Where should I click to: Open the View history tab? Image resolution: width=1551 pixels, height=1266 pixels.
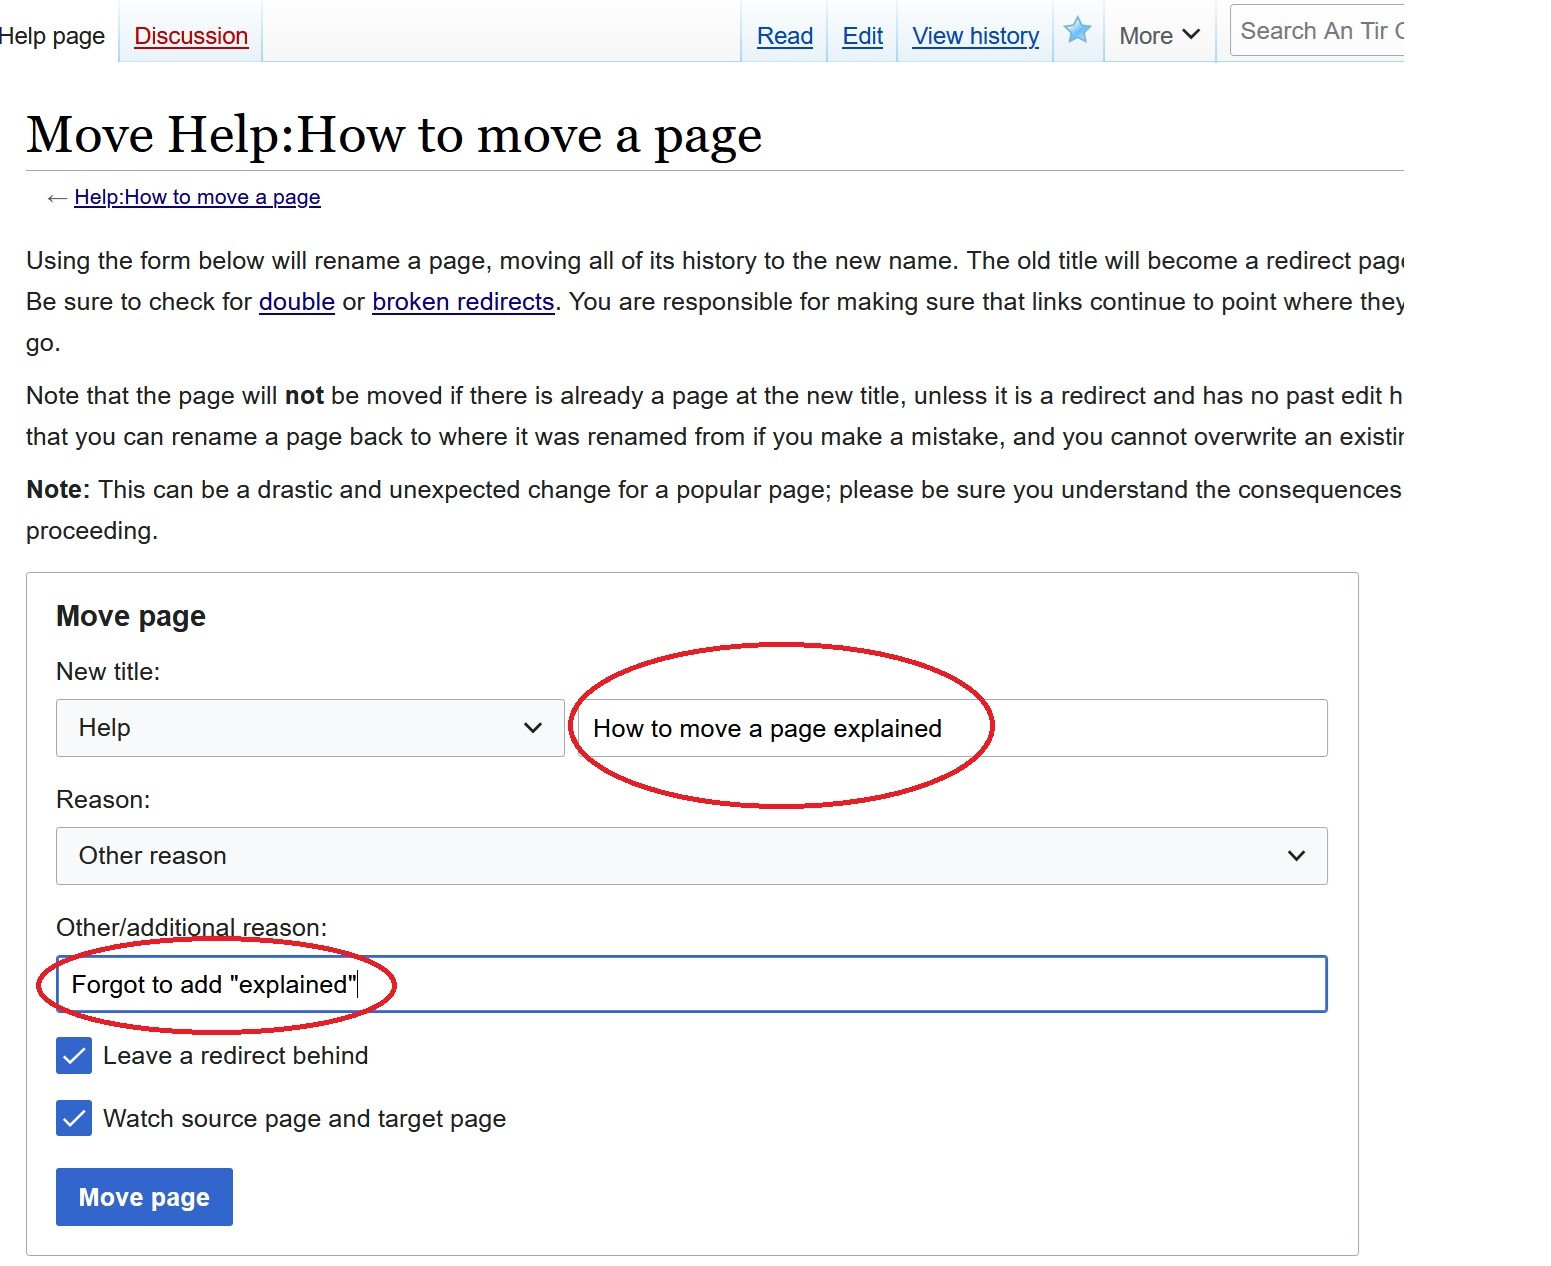click(975, 36)
